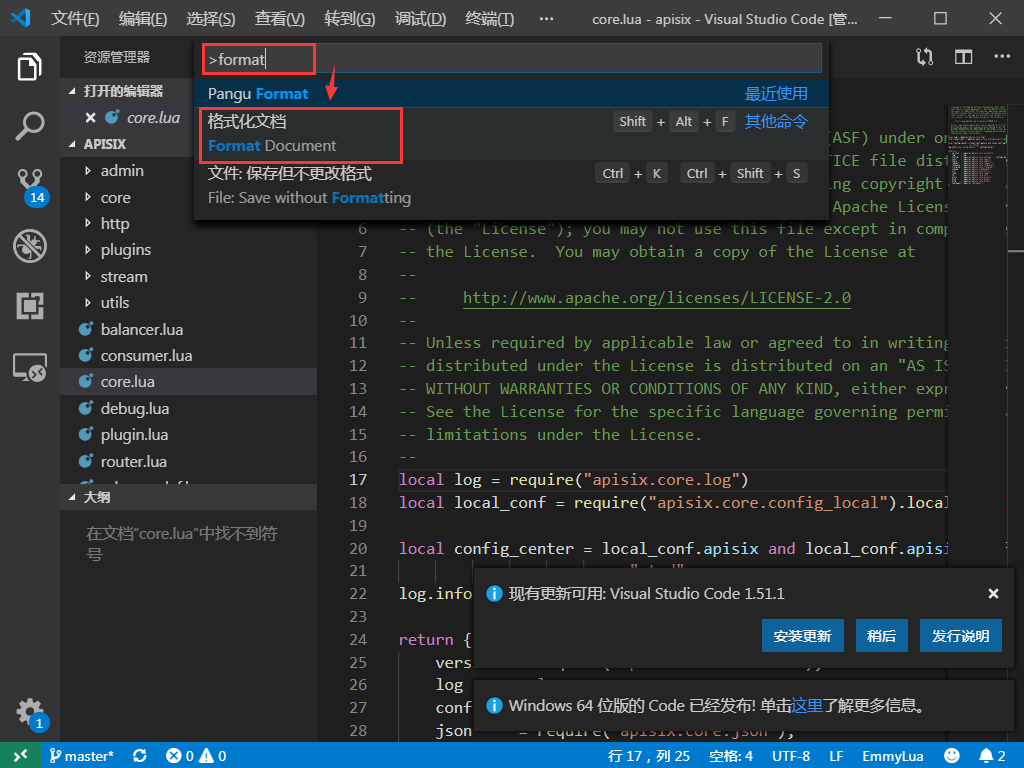Change end of line sequence LF
The image size is (1024, 768).
pos(836,756)
